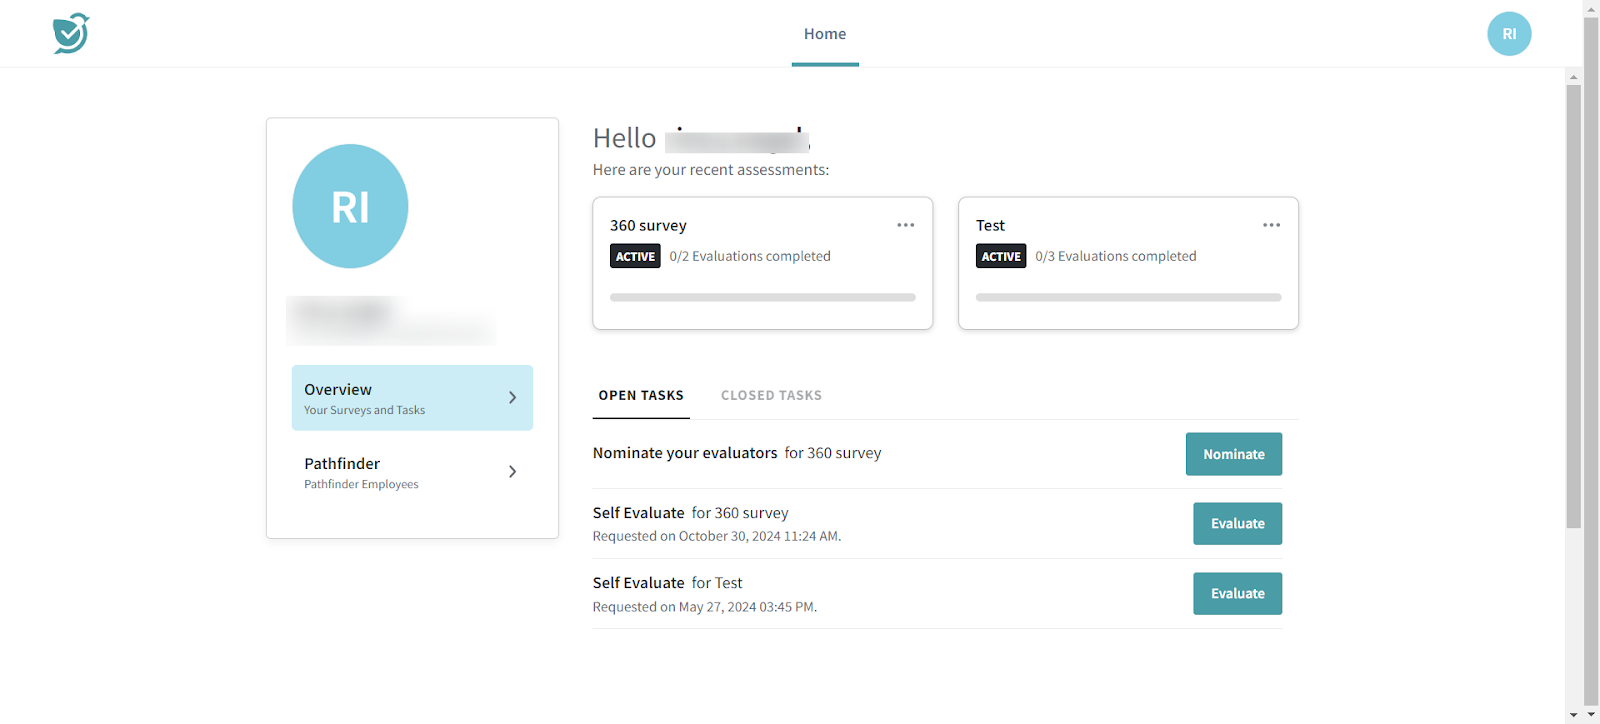Click the ACTIVE badge on the Test card
This screenshot has height=724, width=1600.
tap(1001, 257)
